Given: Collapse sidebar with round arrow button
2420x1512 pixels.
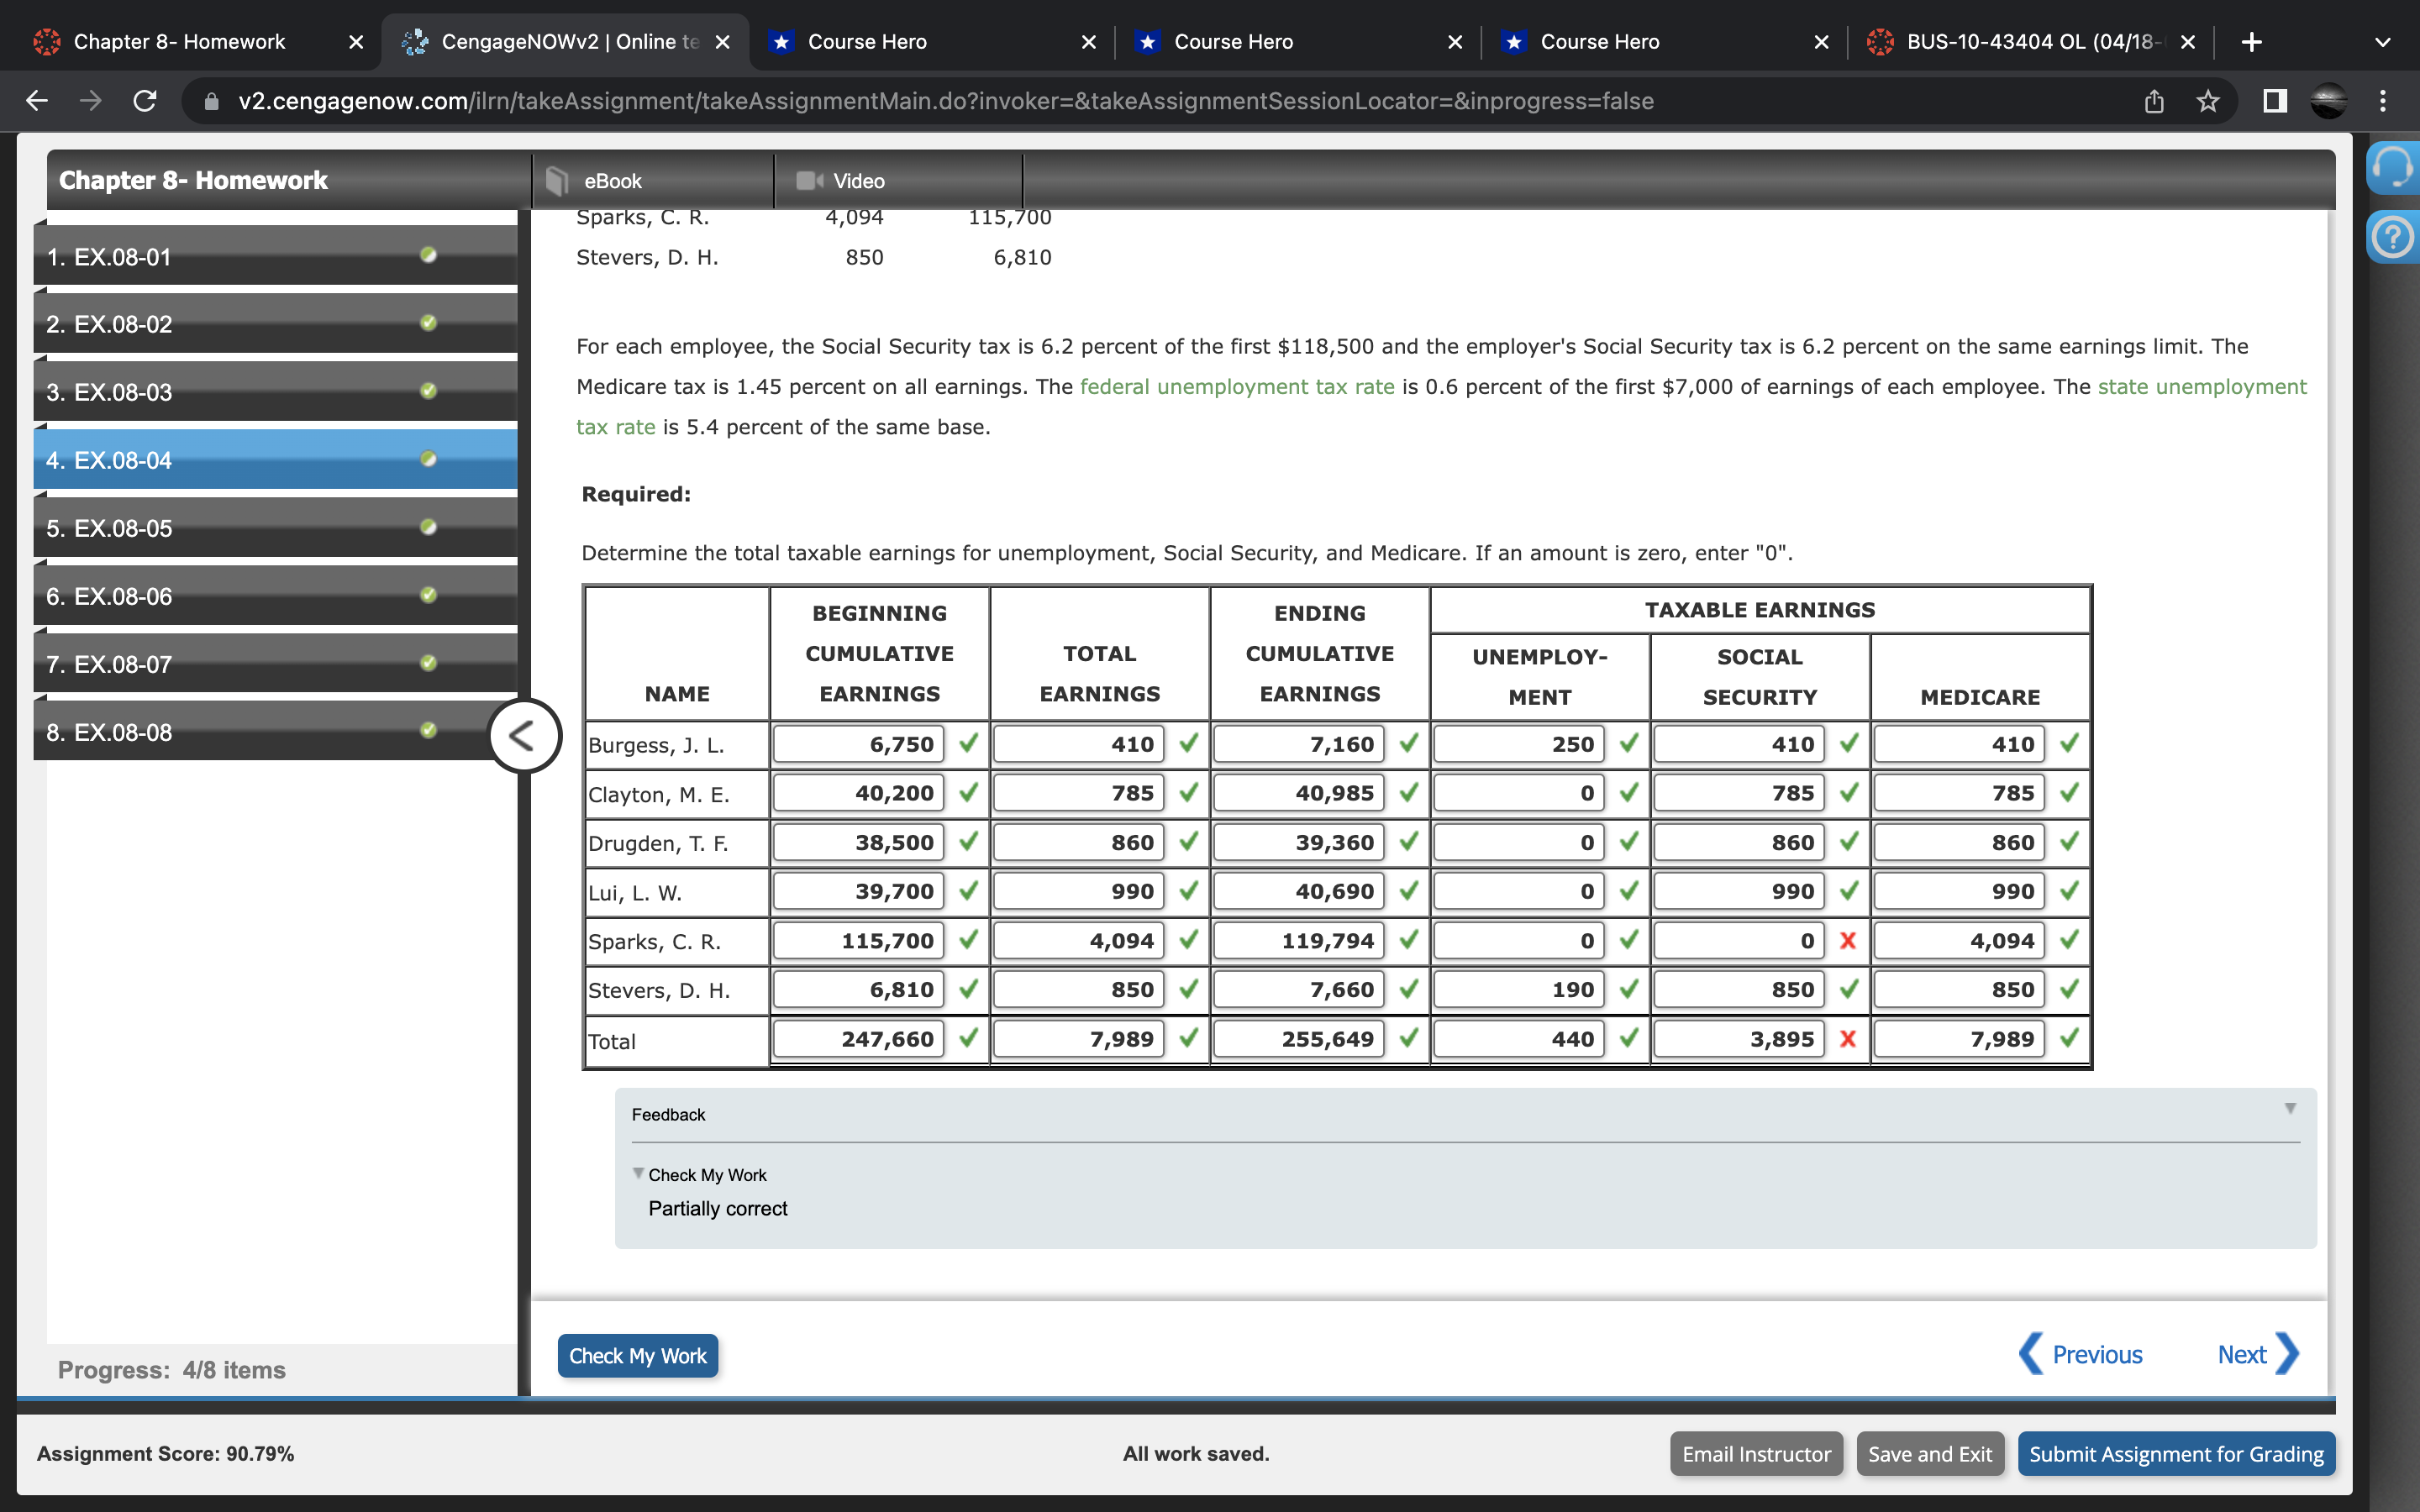Looking at the screenshot, I should pos(523,736).
